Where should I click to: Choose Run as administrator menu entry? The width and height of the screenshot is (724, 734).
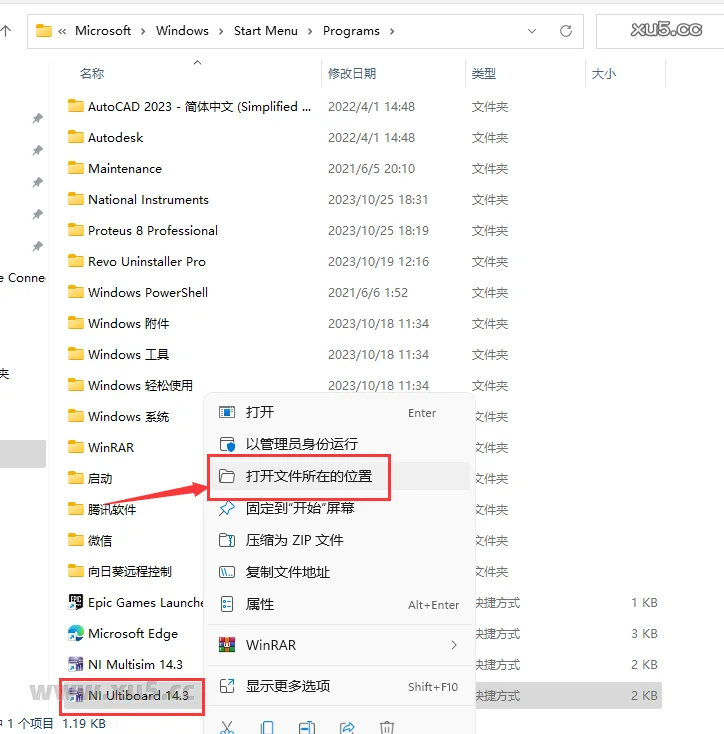339,444
